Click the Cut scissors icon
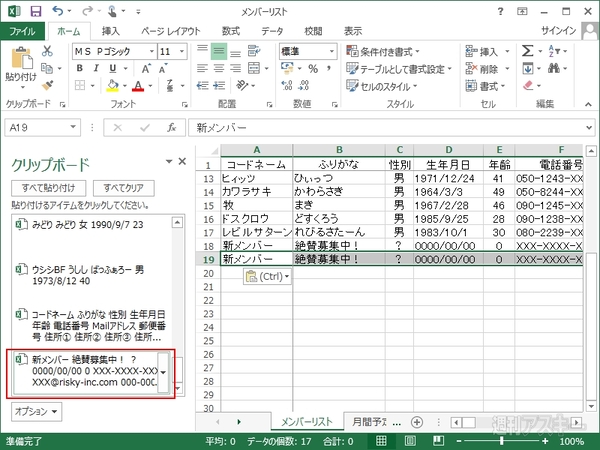Viewport: 600px width, 450px height. (47, 51)
